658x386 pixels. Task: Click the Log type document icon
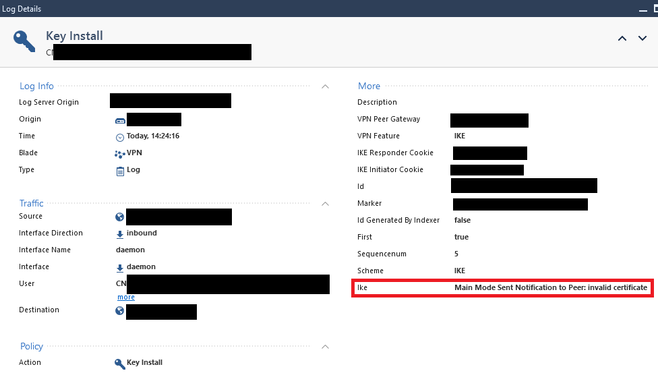120,171
